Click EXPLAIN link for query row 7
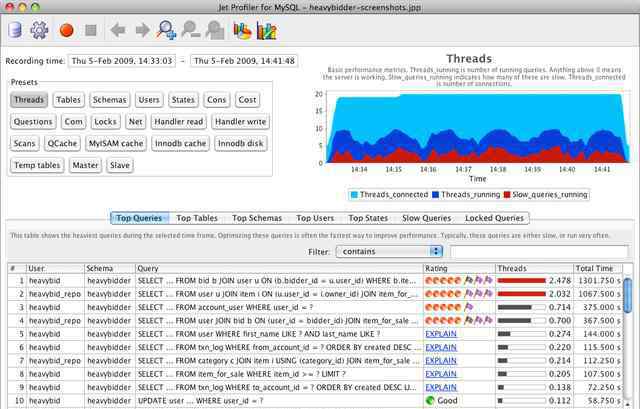 pos(441,361)
